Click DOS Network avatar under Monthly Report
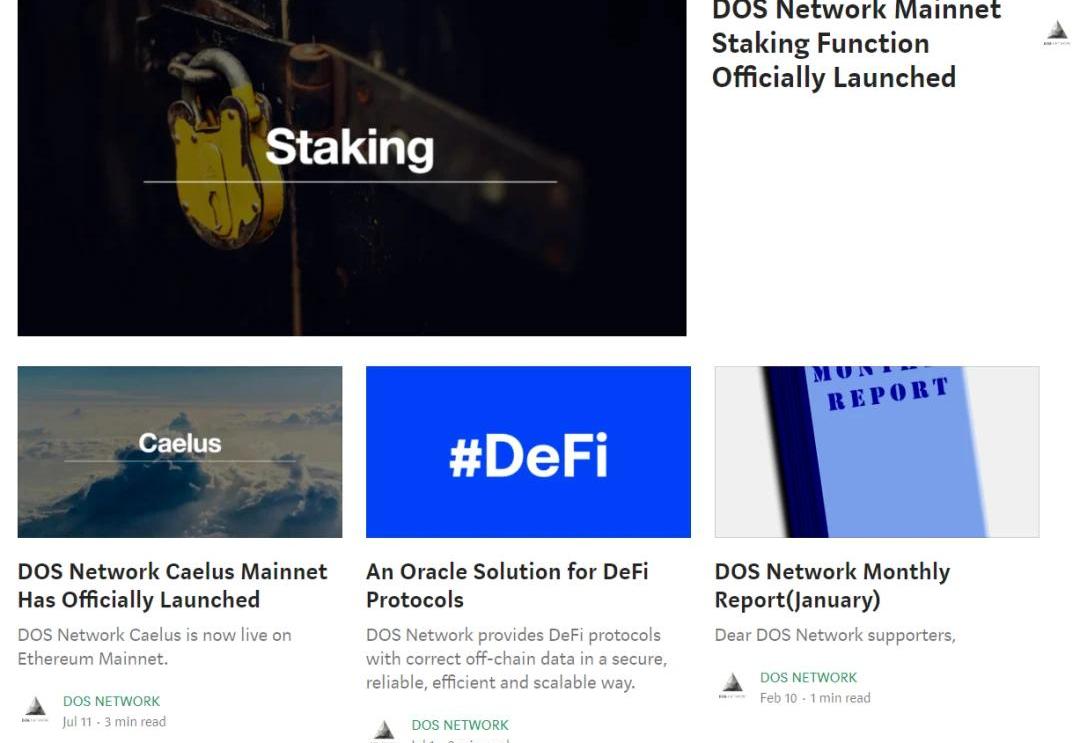Image resolution: width=1080 pixels, height=743 pixels. coord(732,686)
